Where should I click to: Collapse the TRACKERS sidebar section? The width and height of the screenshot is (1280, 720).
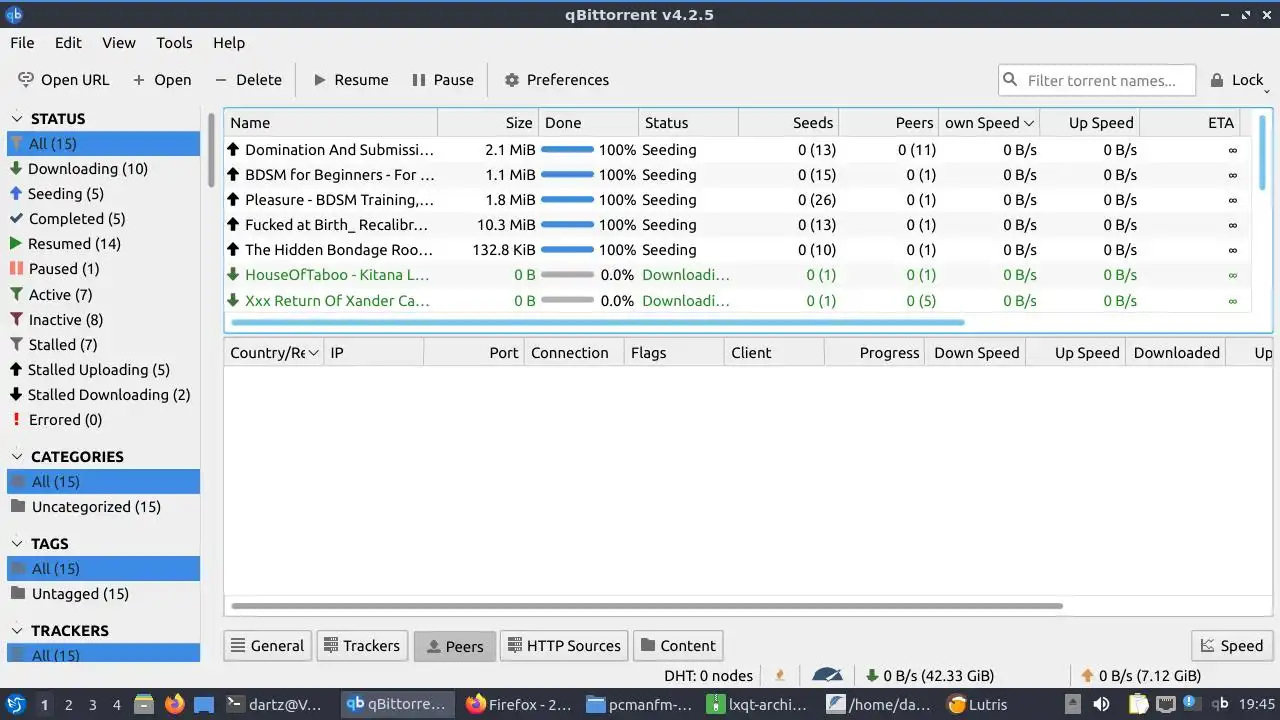(x=16, y=631)
